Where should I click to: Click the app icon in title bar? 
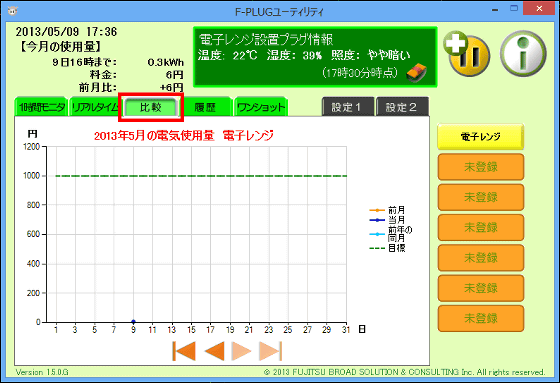[x=12, y=11]
